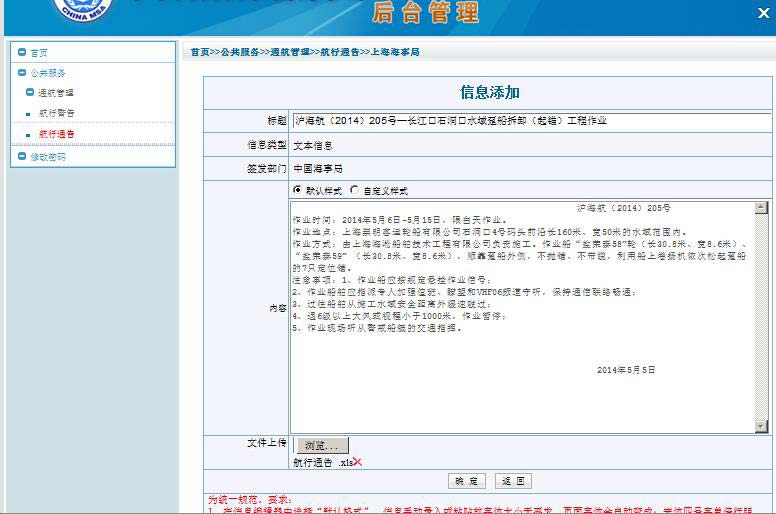Close window with top-right X
Image resolution: width=776 pixels, height=514 pixels.
[764, 13]
